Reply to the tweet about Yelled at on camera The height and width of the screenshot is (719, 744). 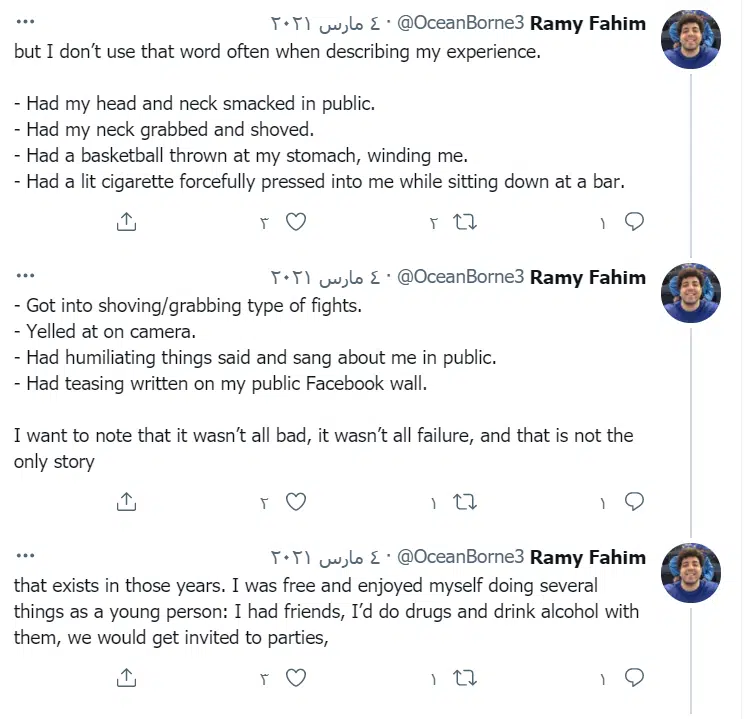[634, 502]
